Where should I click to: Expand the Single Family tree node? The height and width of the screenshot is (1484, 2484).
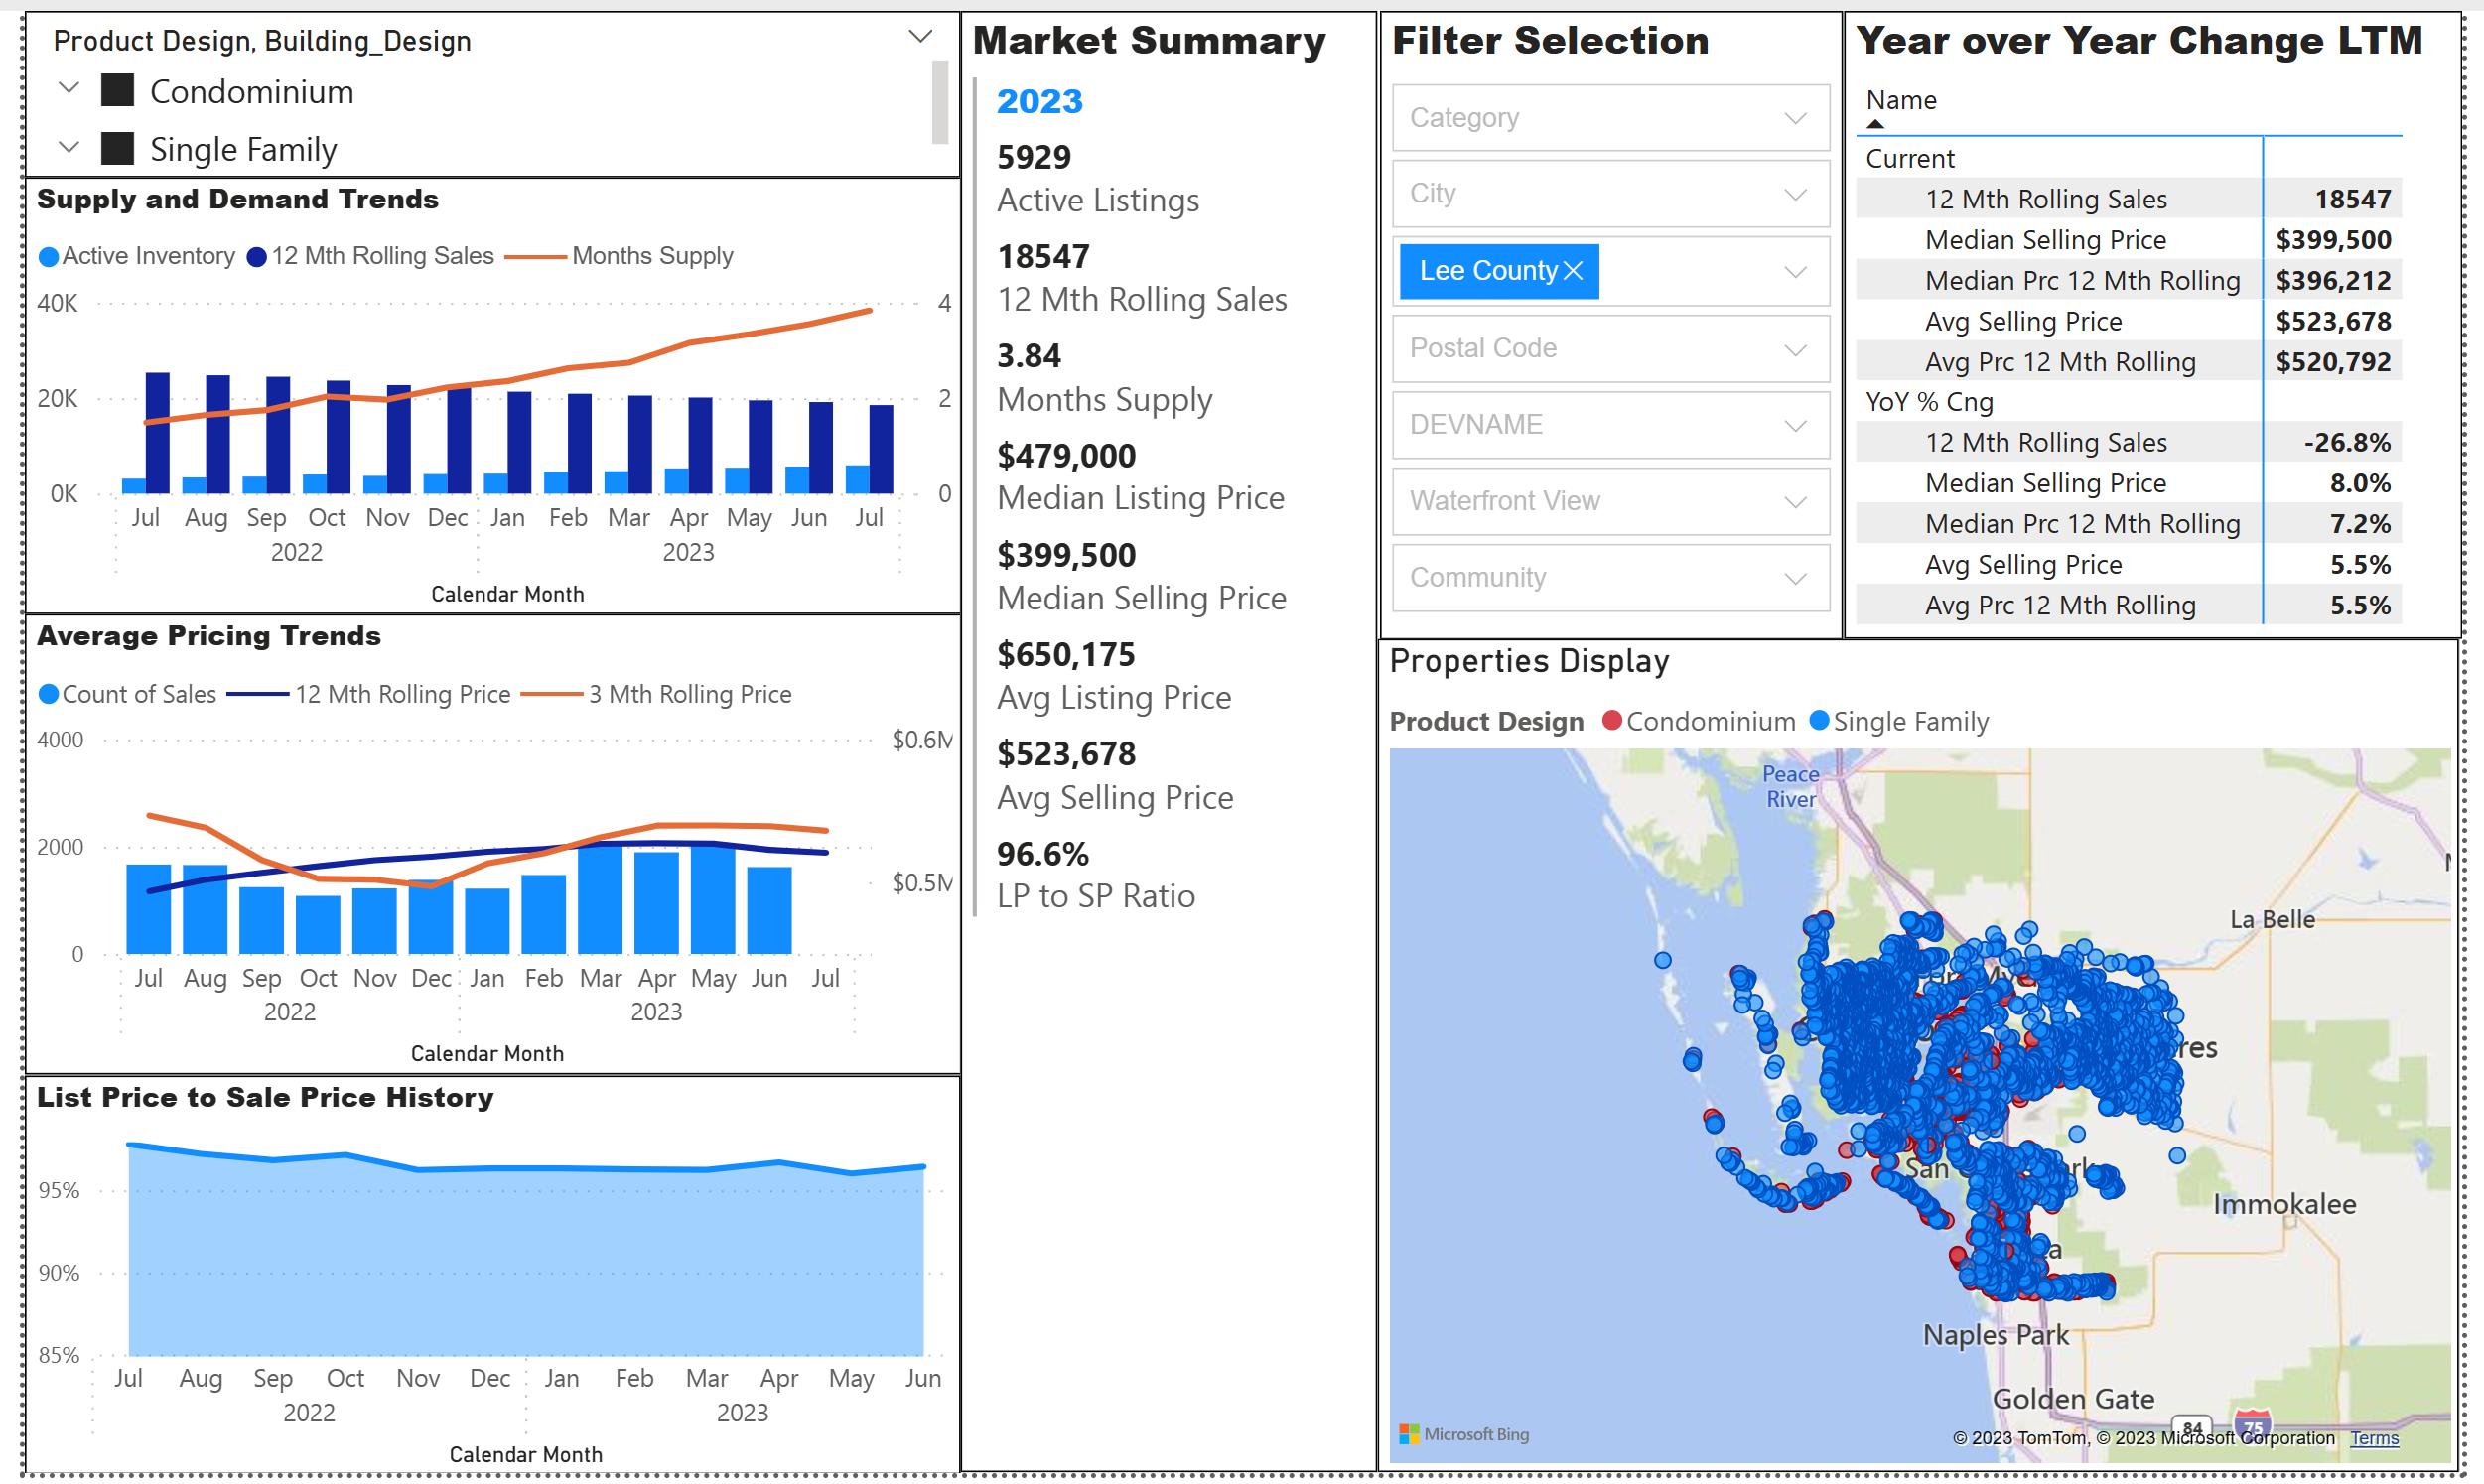point(69,147)
